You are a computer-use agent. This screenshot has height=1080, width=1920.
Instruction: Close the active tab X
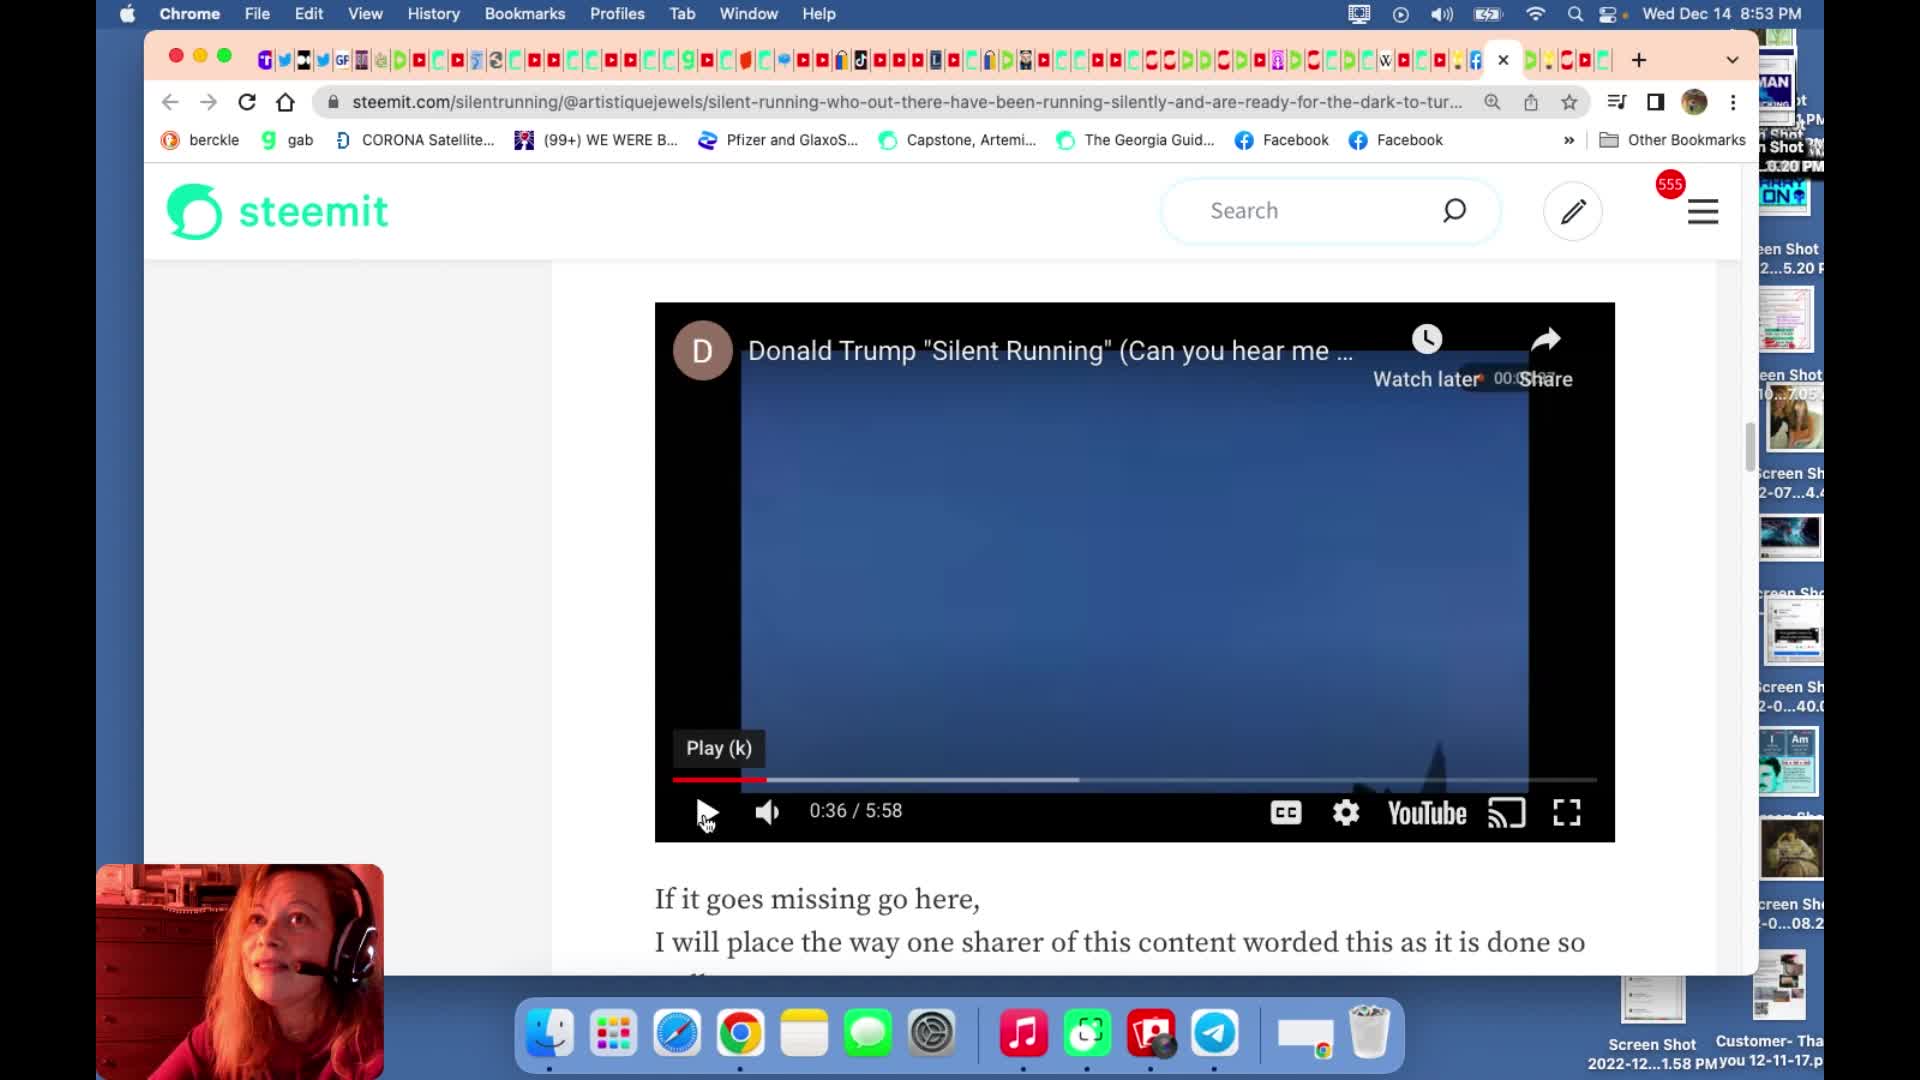1503,60
